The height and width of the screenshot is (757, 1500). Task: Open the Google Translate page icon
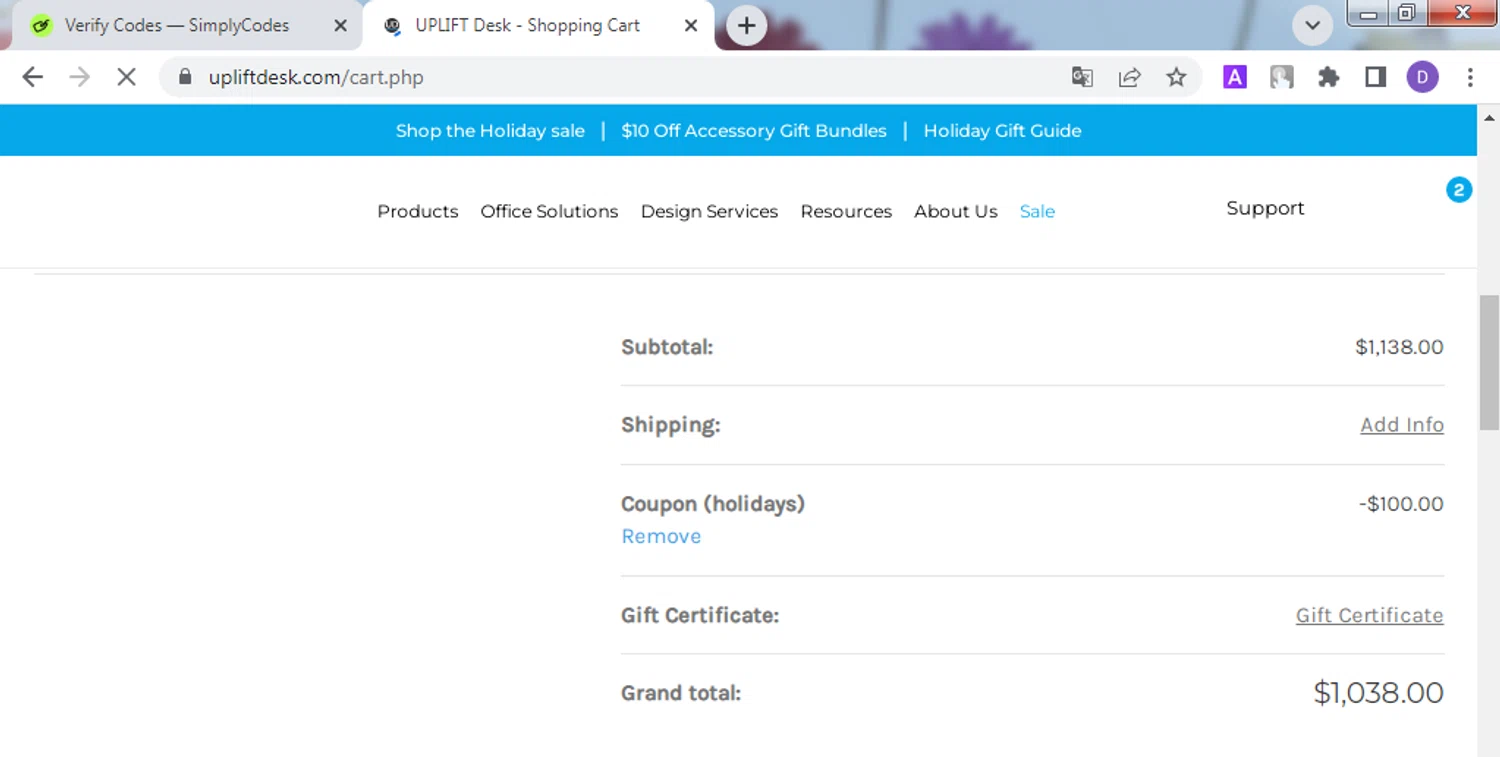1082,77
